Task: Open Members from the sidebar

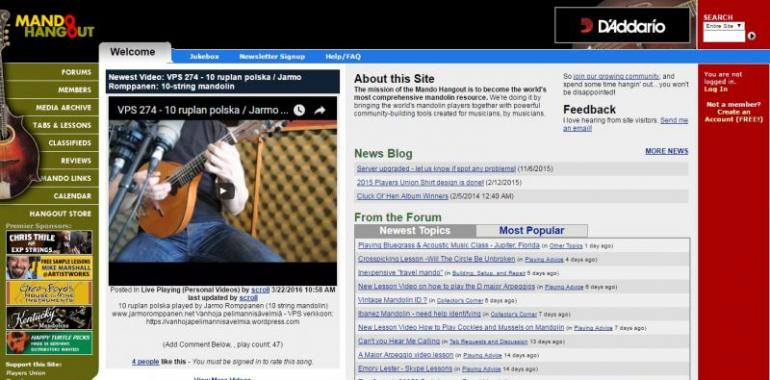Action: click(75, 90)
